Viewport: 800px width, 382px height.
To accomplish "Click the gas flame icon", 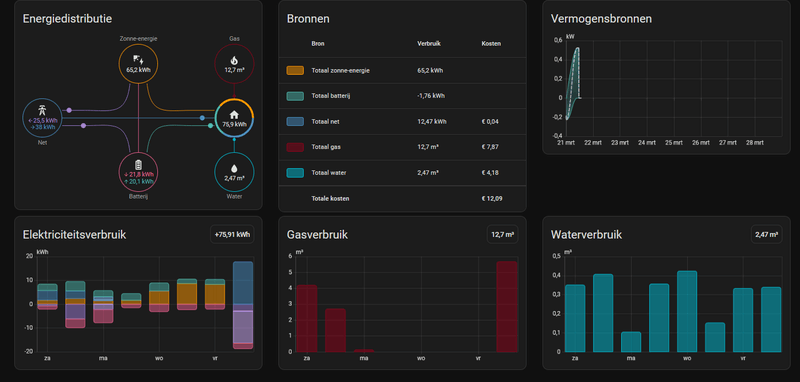I will click(234, 60).
